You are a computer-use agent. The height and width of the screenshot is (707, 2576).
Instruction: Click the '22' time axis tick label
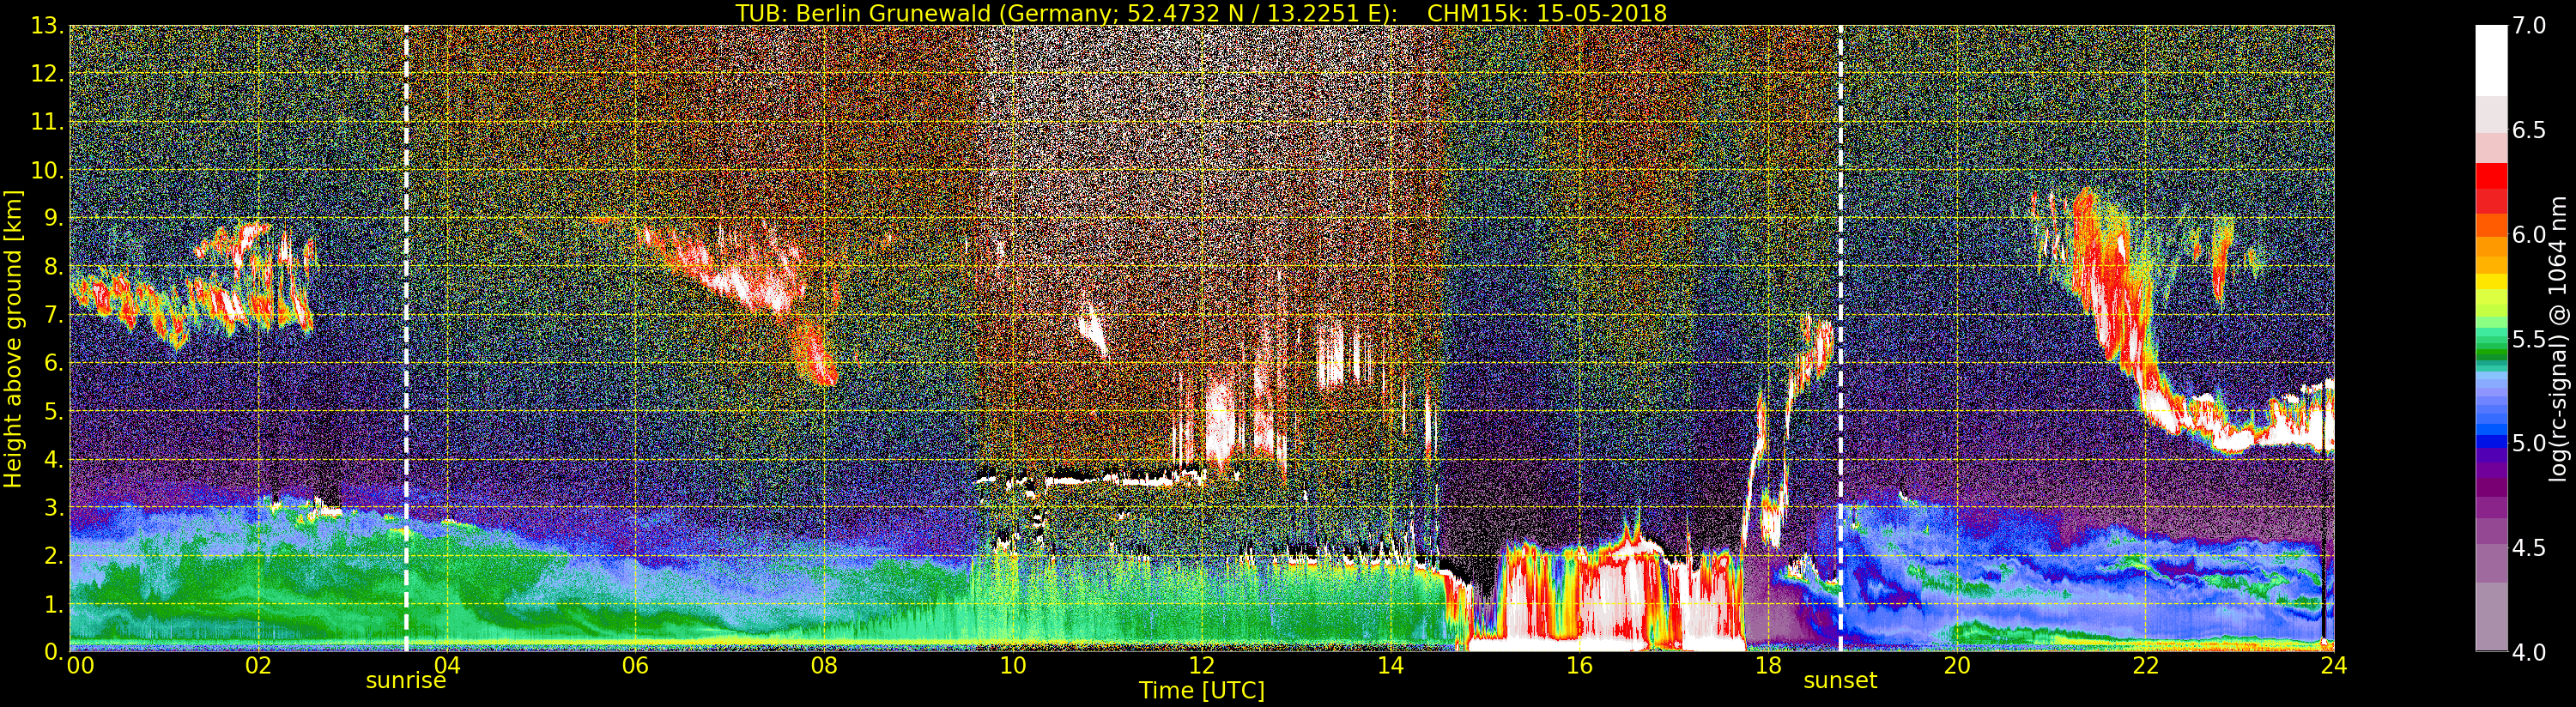click(x=2145, y=665)
